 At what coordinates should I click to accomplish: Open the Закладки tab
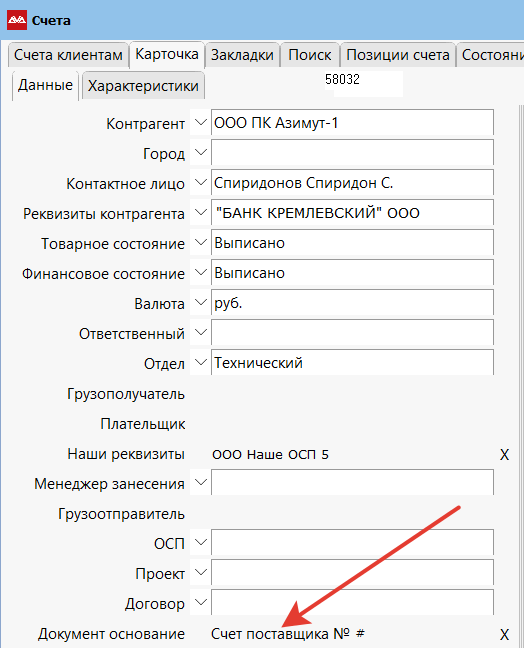(243, 55)
